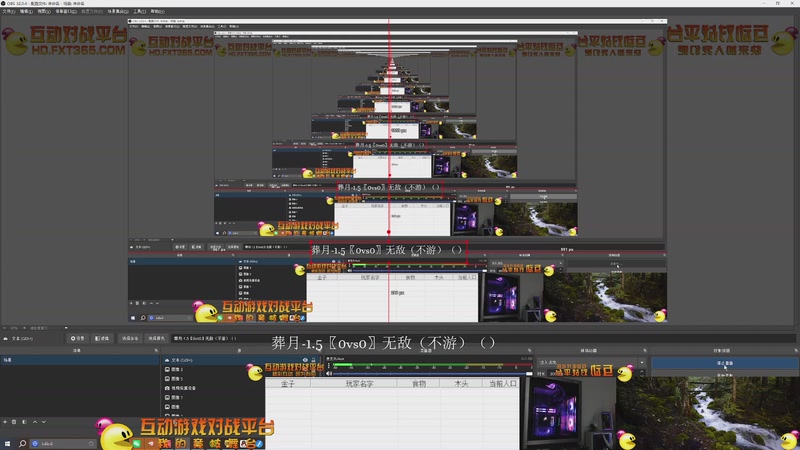Image resolution: width=800 pixels, height=450 pixels.
Task: Click the taskbar search magnifier icon
Action: point(22,443)
